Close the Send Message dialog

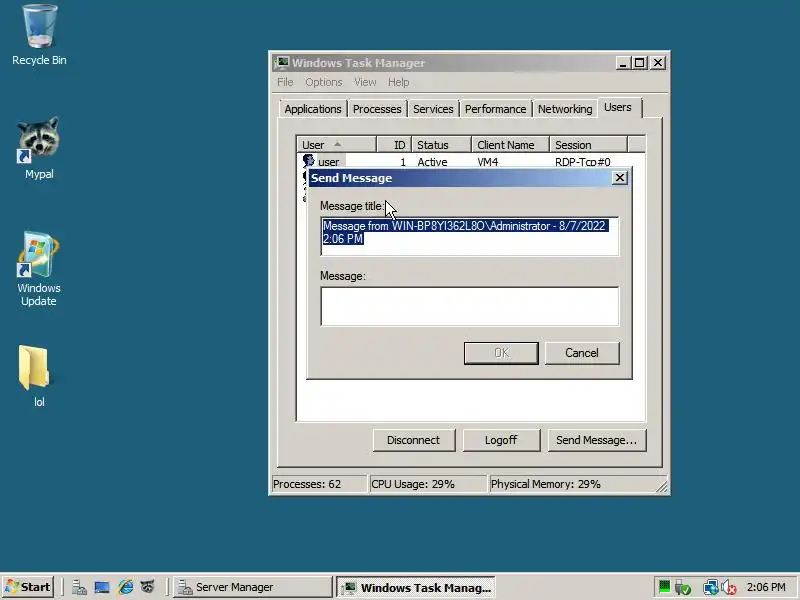point(619,178)
